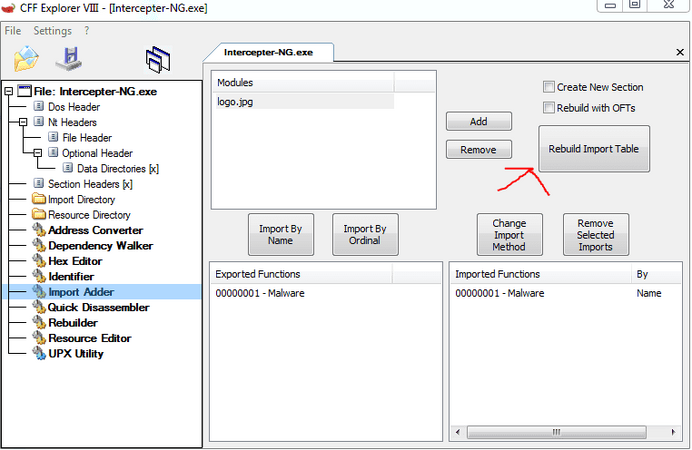Click the Rebuilder tool icon
This screenshot has width=692, height=450.
pos(39,322)
